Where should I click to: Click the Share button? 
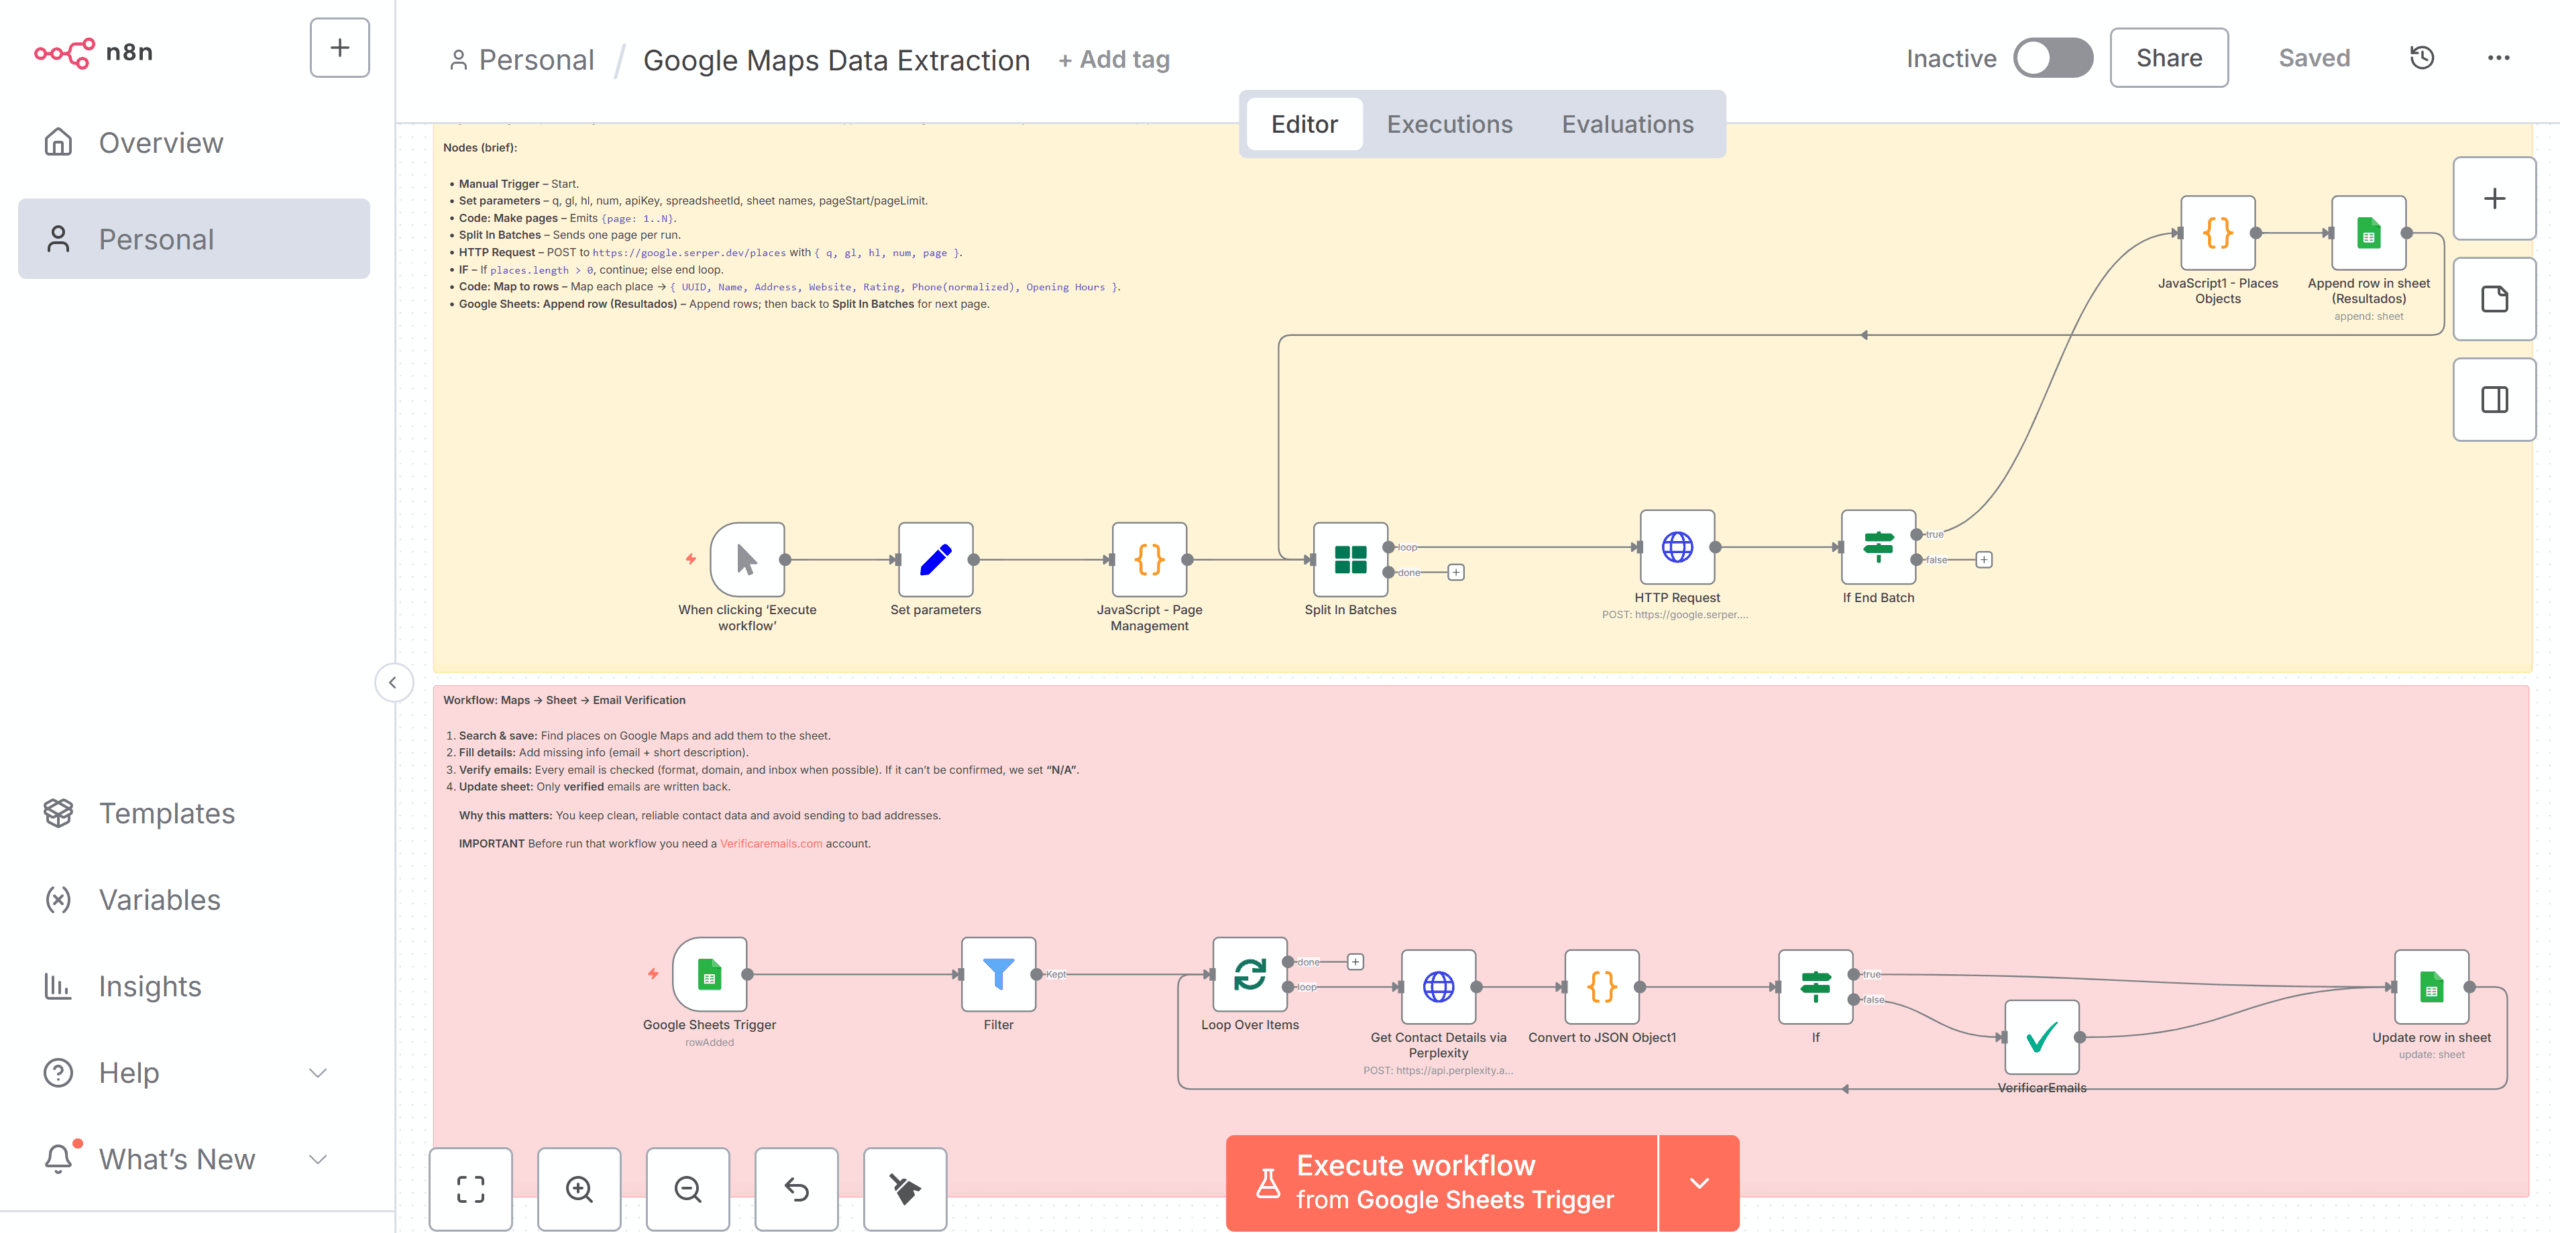pos(2168,58)
